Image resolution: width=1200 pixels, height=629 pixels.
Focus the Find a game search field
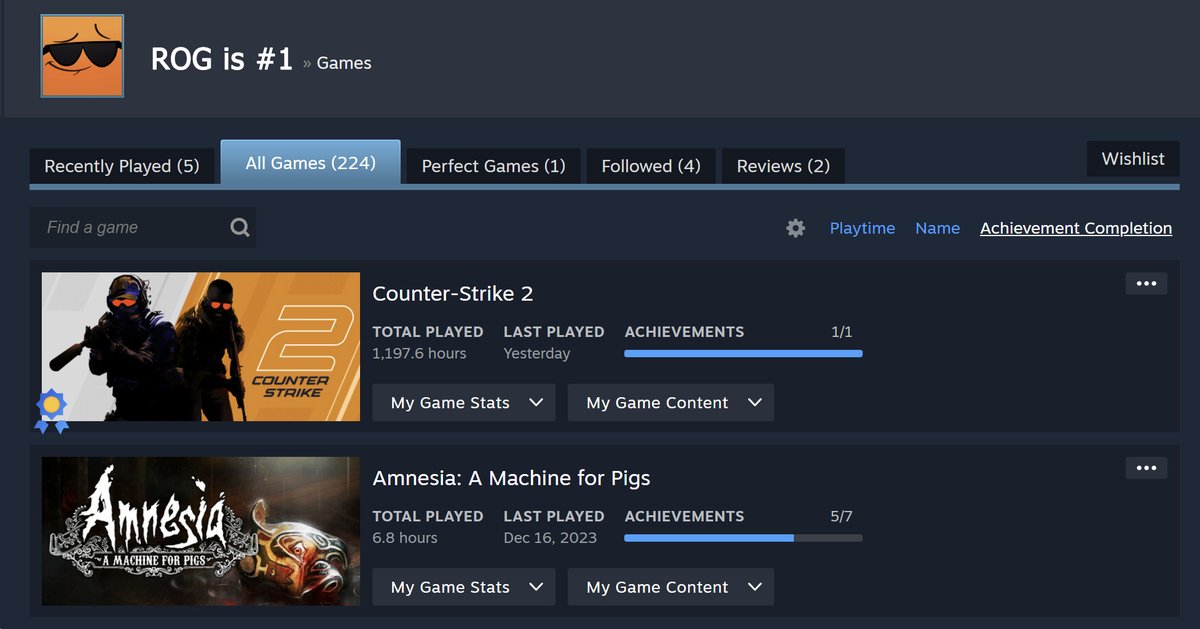coord(143,227)
